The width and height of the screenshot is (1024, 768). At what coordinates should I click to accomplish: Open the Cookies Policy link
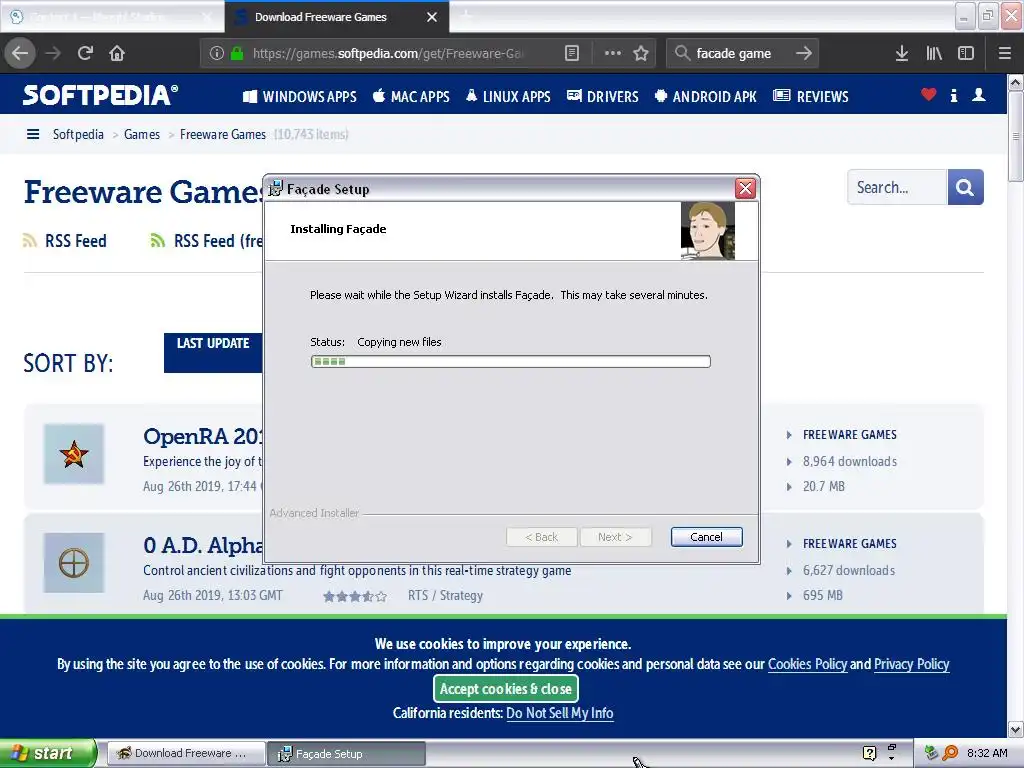(x=807, y=664)
